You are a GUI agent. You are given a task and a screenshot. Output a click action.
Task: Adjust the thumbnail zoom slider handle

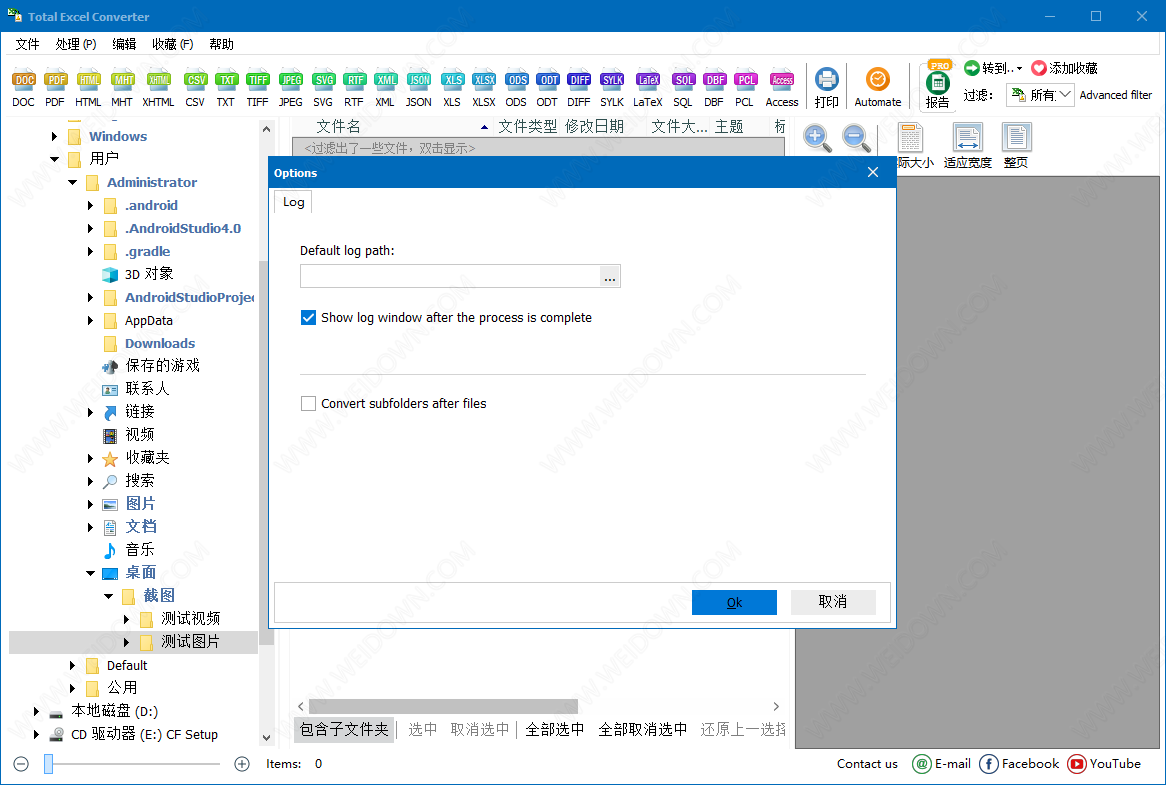click(x=48, y=763)
